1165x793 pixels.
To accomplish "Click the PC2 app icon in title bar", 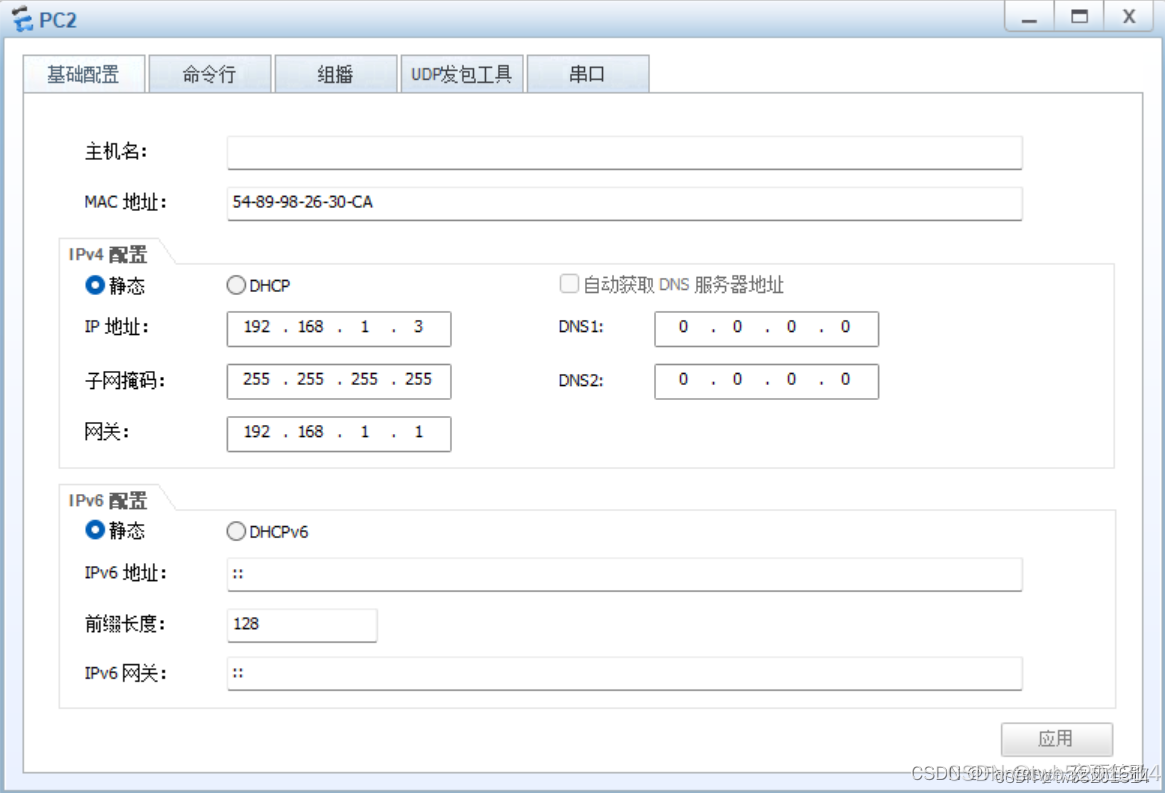I will [x=23, y=19].
